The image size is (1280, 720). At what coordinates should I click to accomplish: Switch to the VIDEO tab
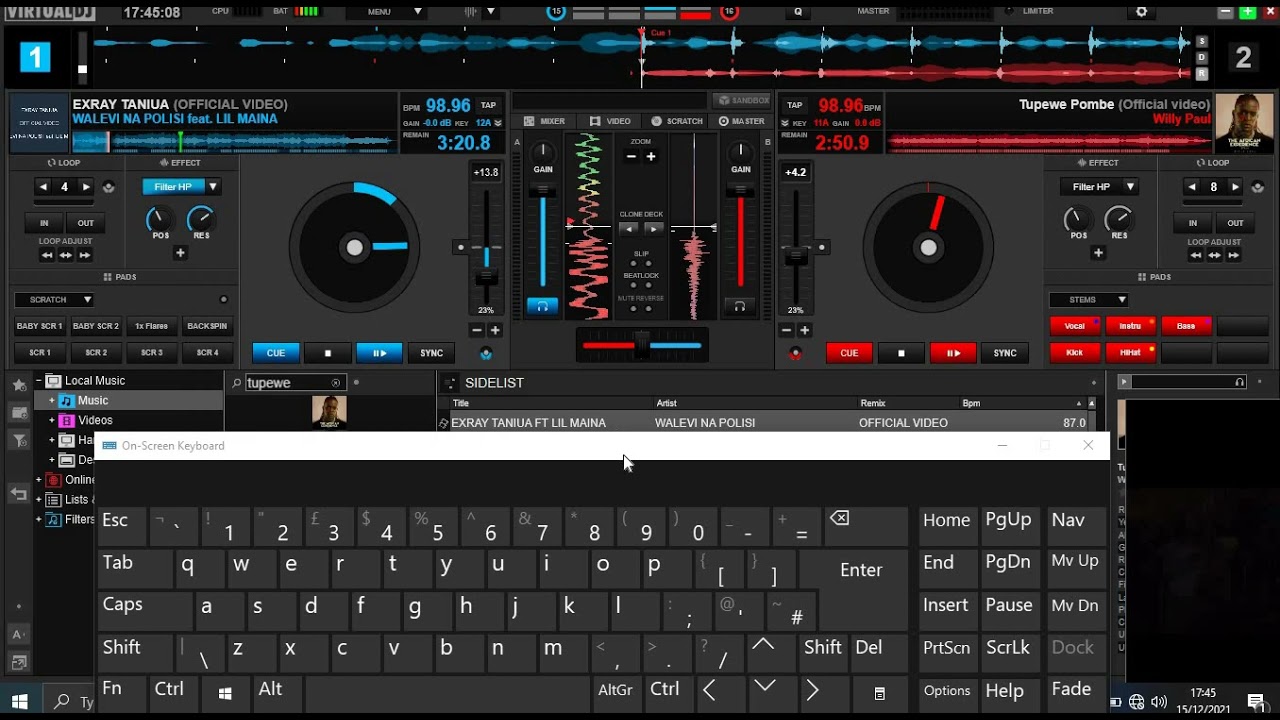point(610,121)
